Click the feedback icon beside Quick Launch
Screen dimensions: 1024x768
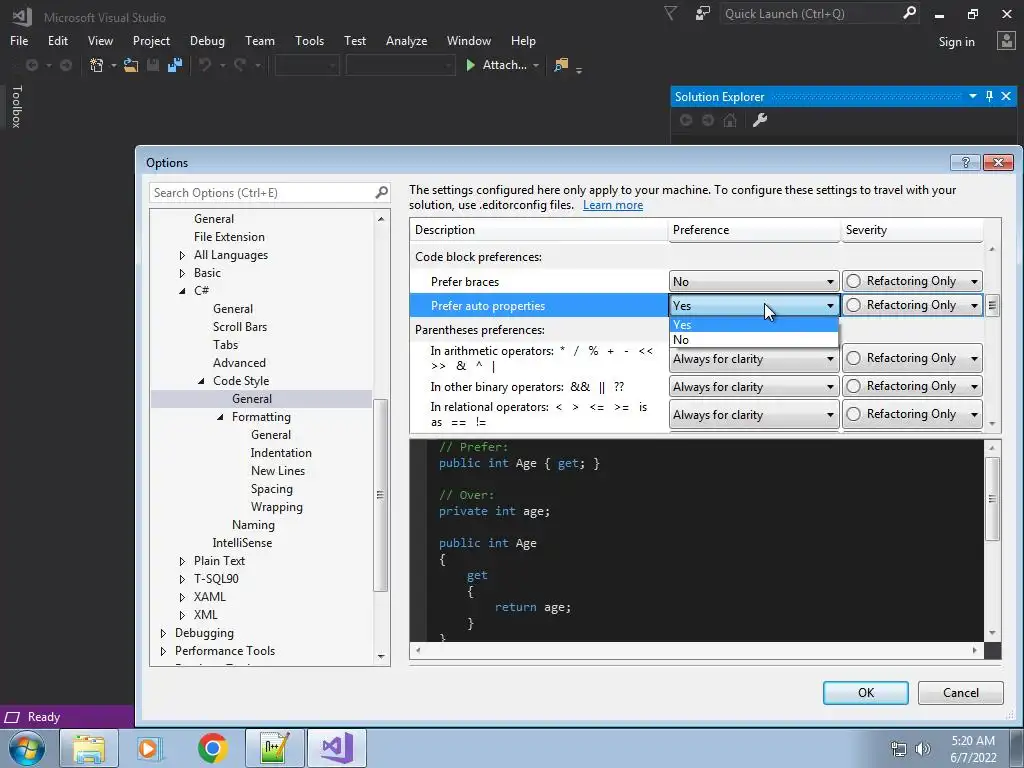(x=703, y=13)
